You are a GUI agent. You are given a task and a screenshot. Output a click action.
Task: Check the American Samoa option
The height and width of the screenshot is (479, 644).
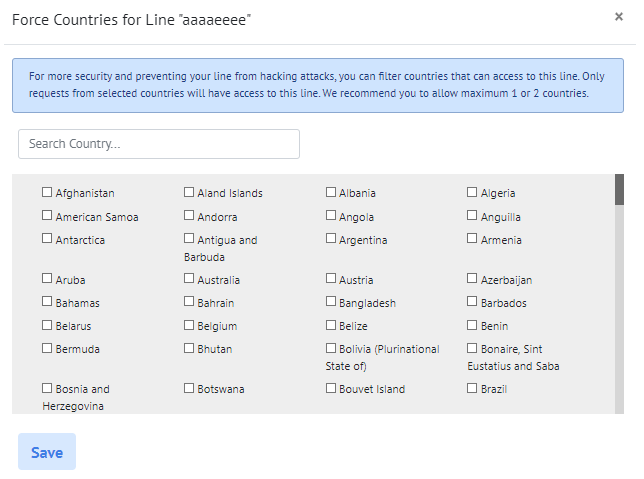47,216
